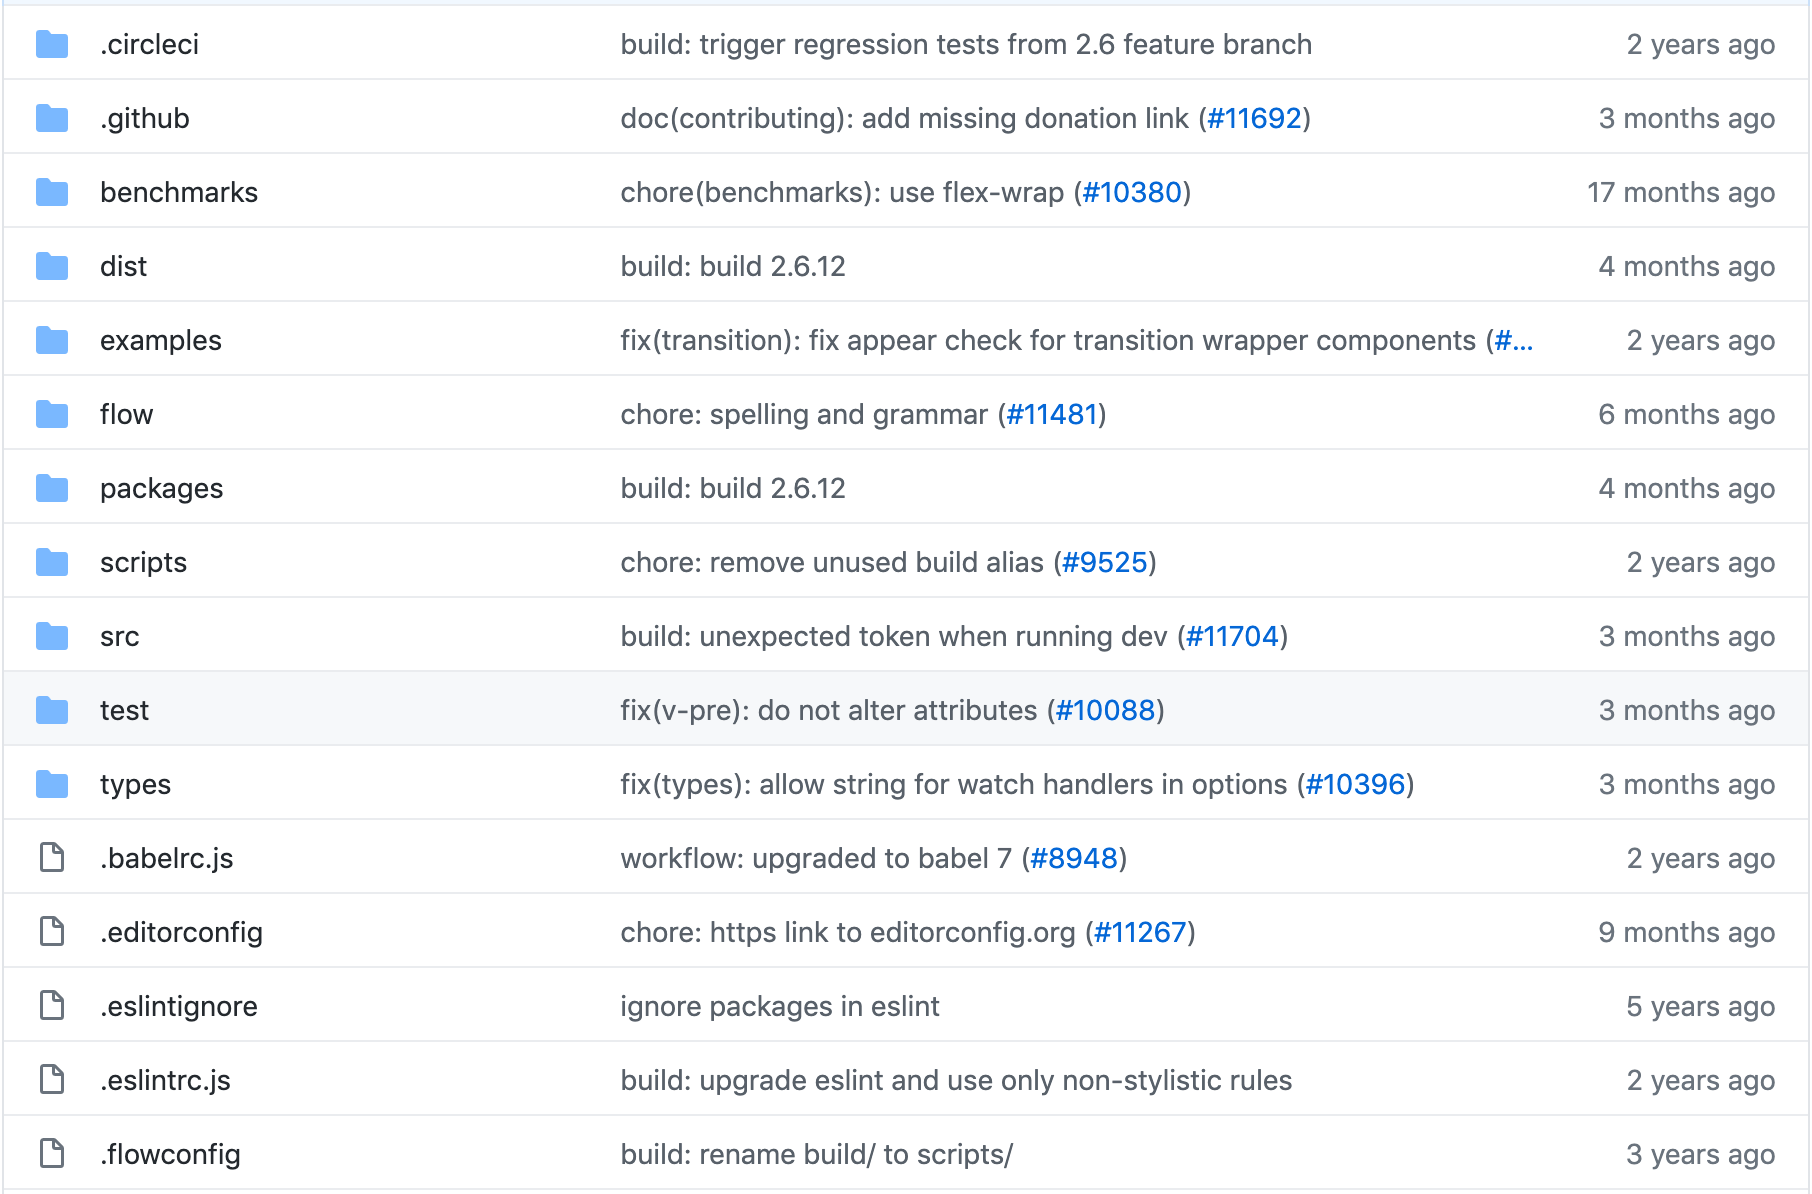Screen dimensions: 1812x1194
Task: Open the .eslintrc.js file
Action: (x=165, y=1080)
